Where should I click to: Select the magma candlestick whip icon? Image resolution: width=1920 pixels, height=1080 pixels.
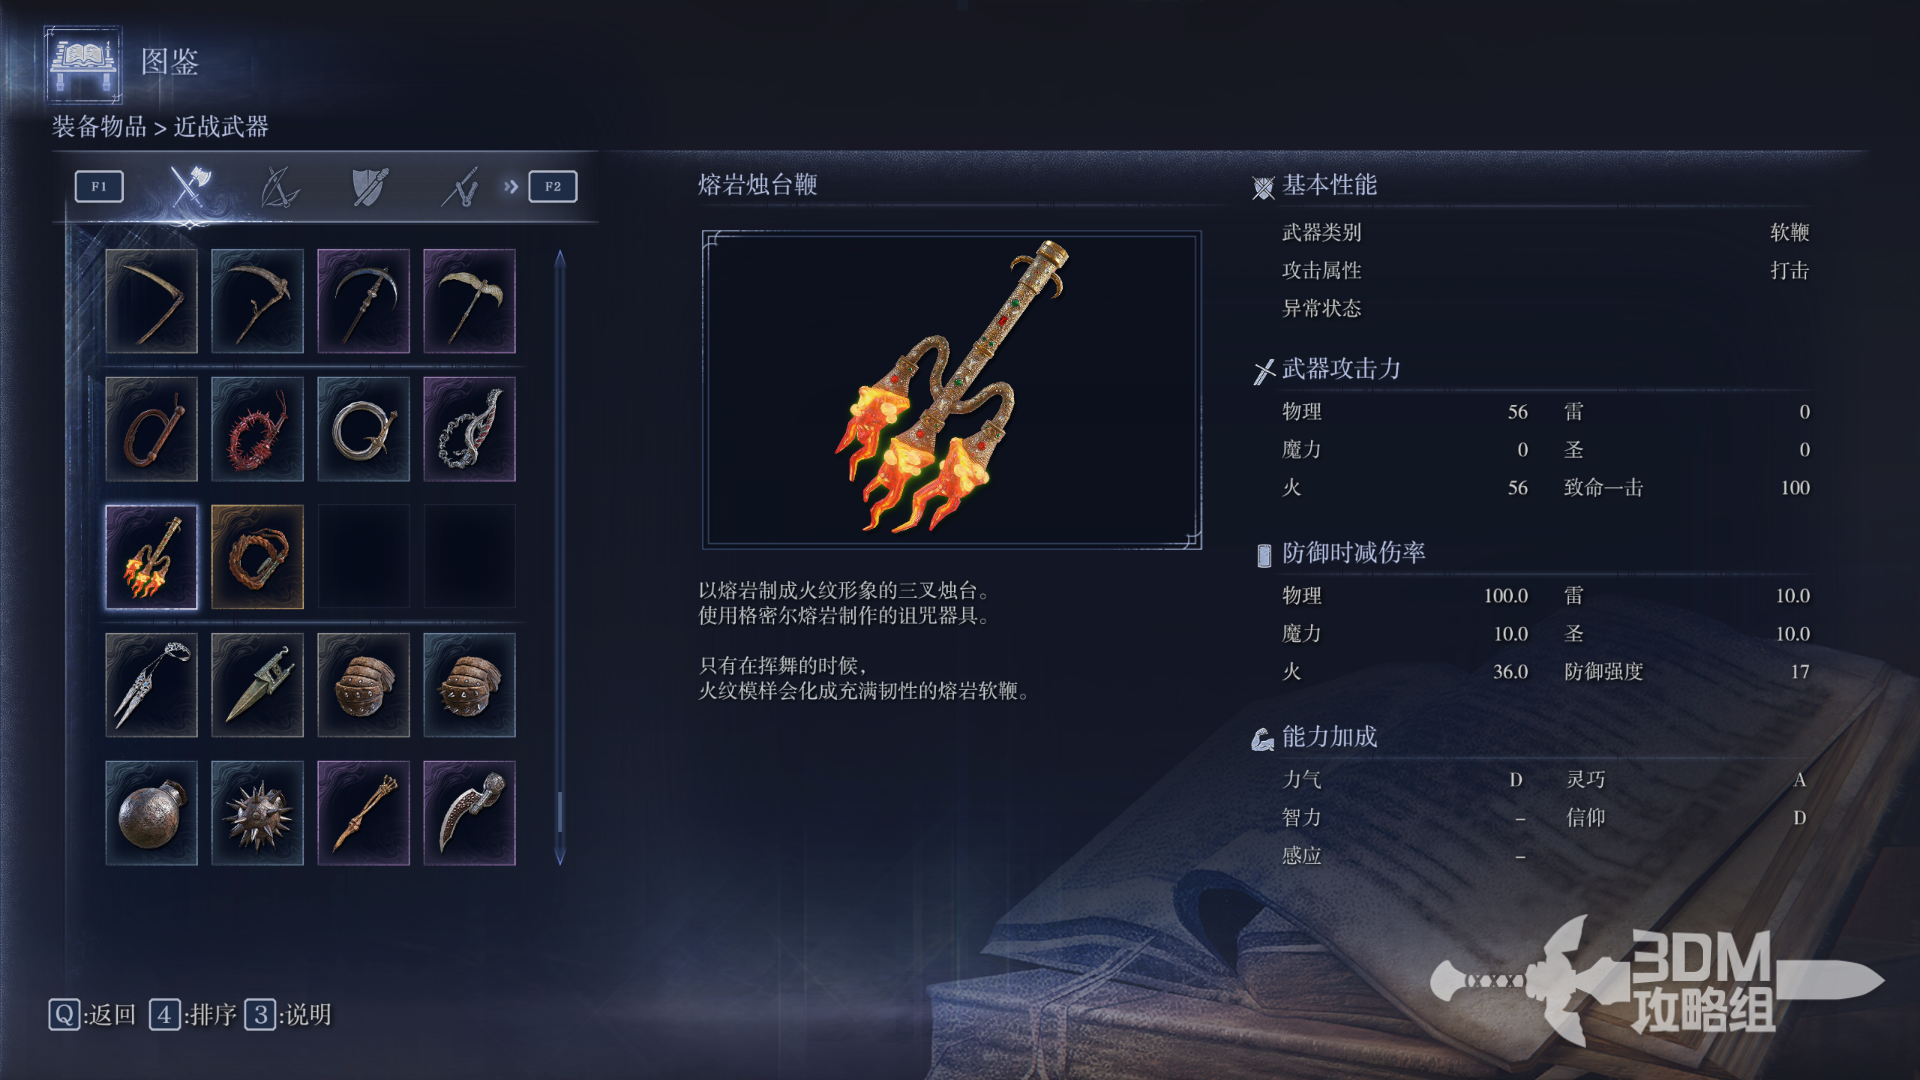tap(151, 557)
